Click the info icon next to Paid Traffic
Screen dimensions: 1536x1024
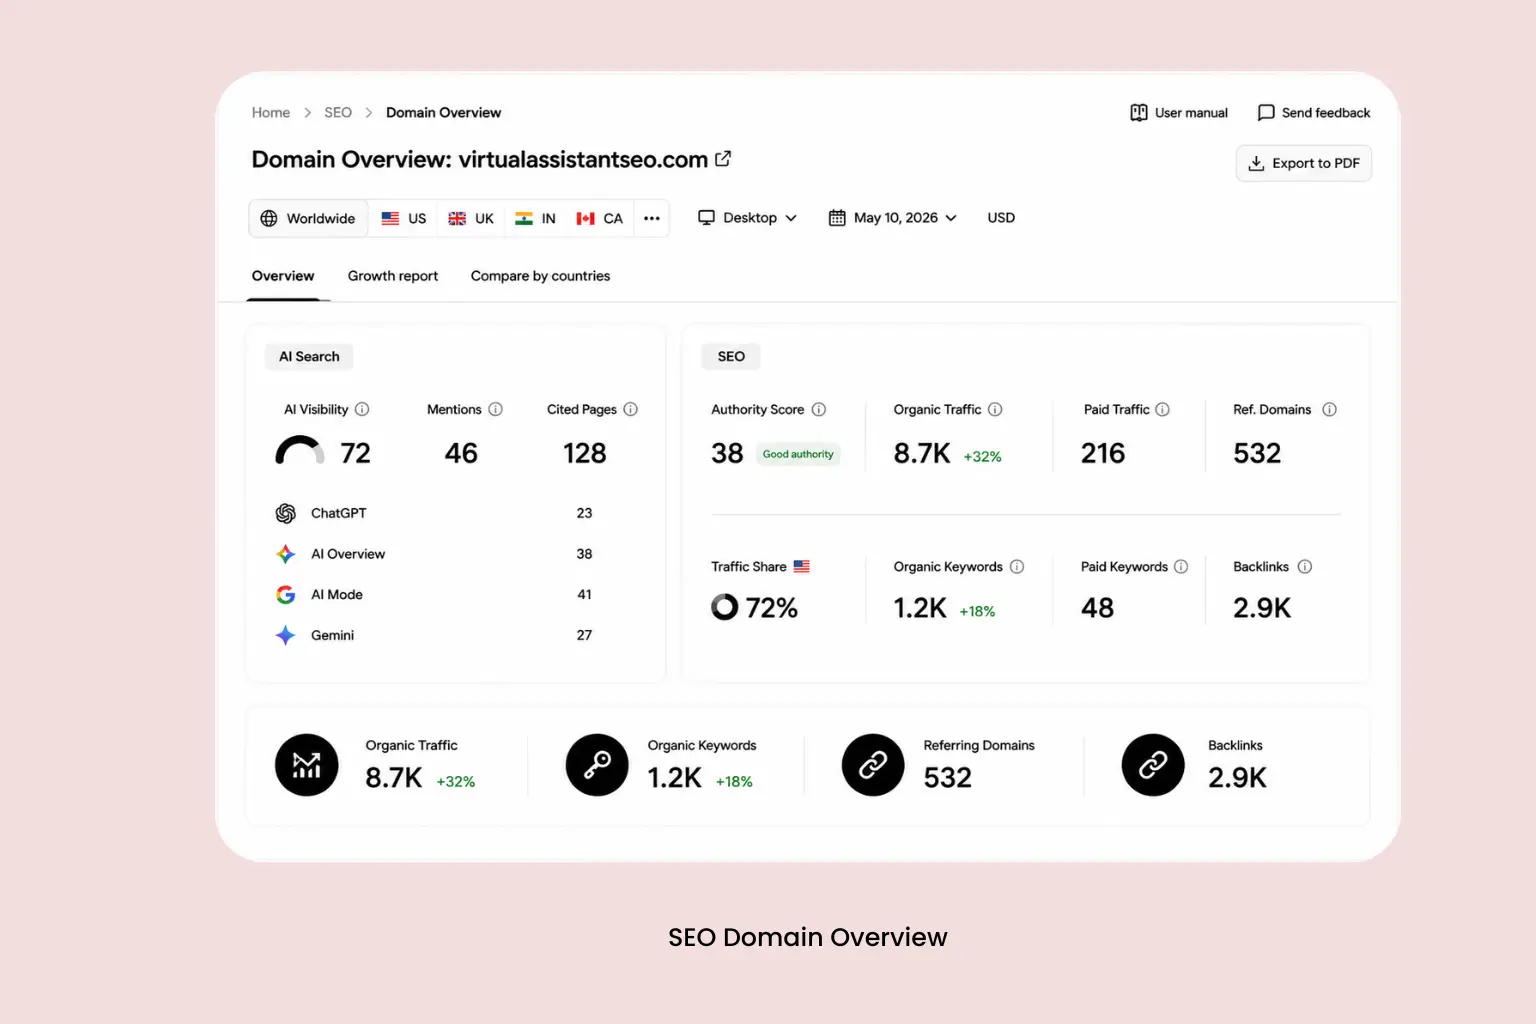click(x=1162, y=409)
